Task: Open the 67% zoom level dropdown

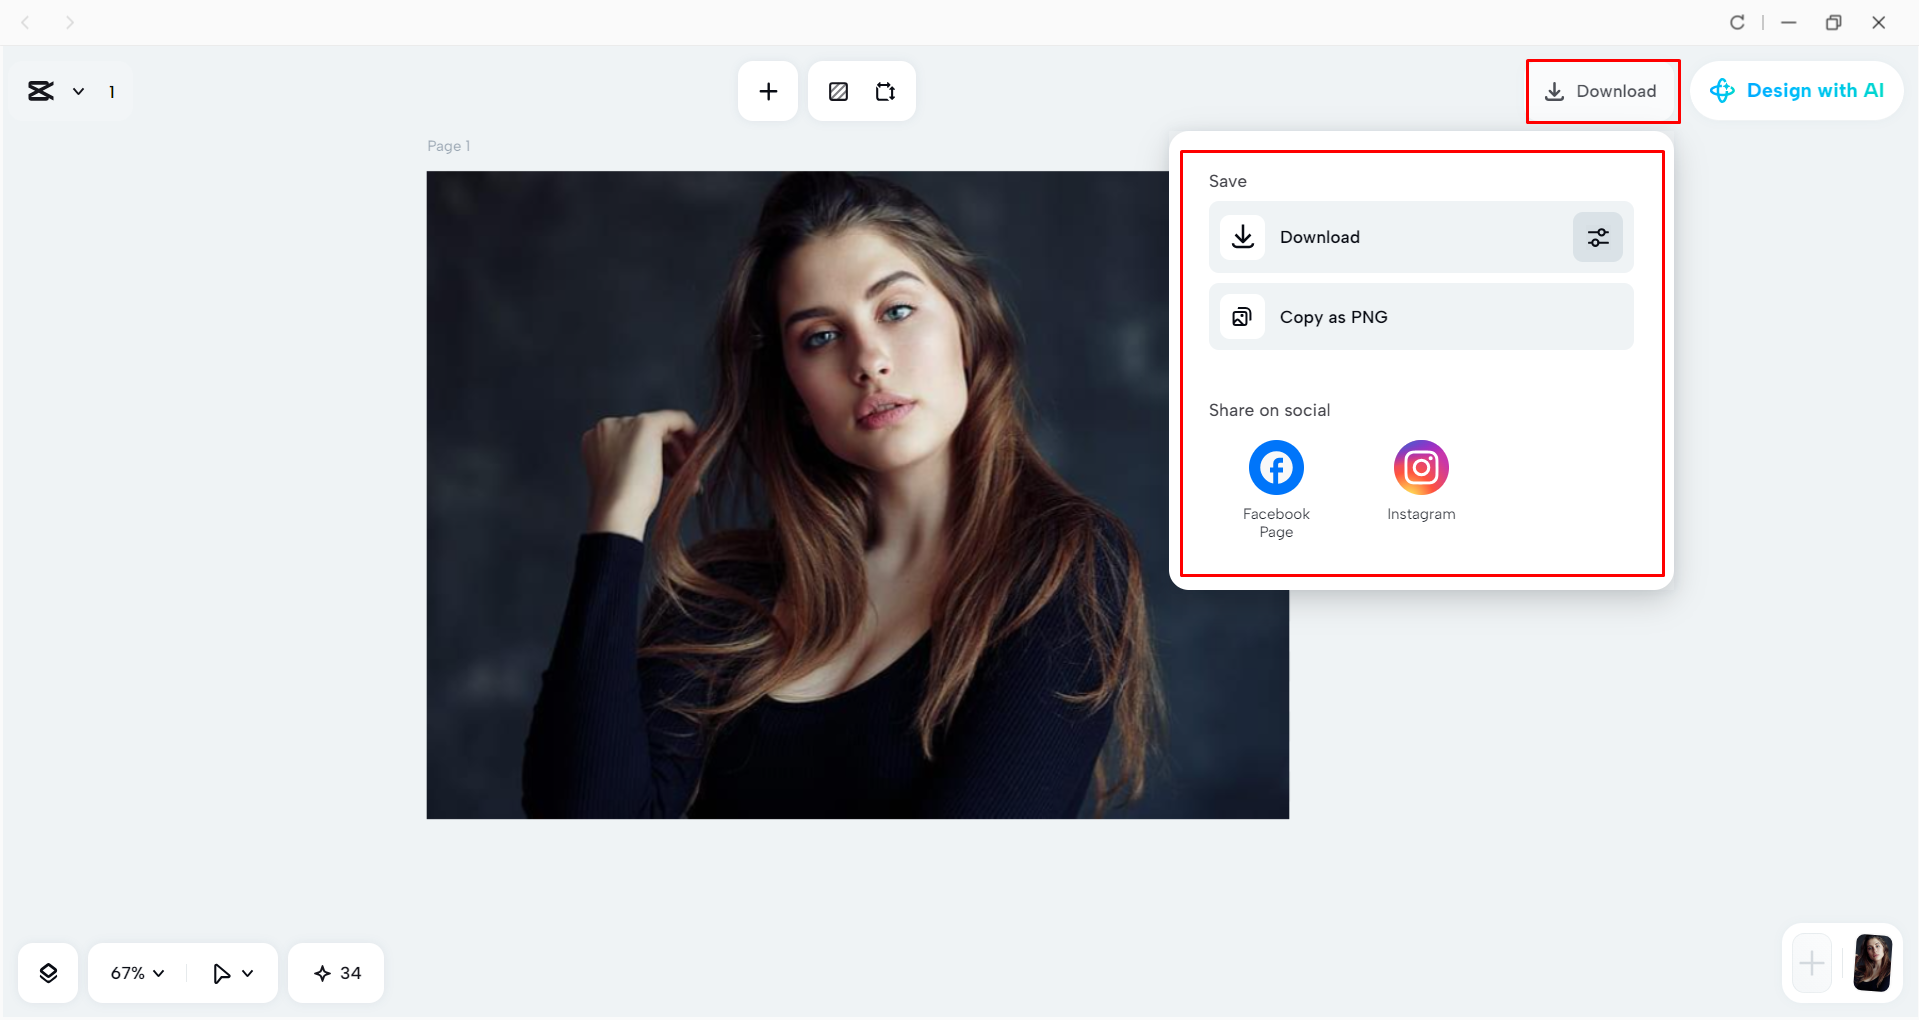Action: (137, 973)
